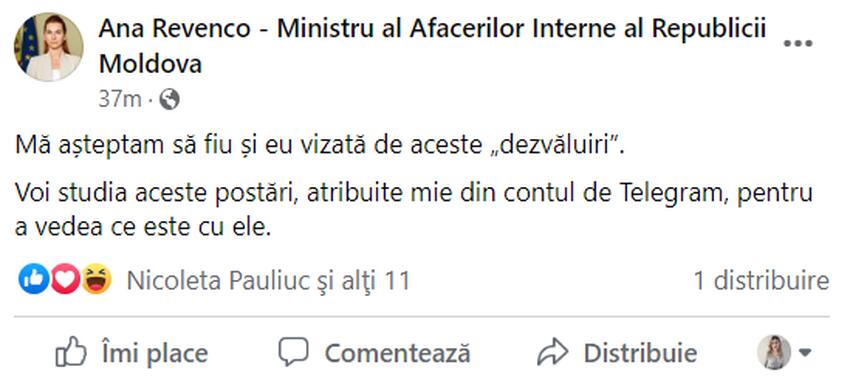Open Ana Revenco's profile picture
Image resolution: width=850 pixels, height=387 pixels.
(x=49, y=47)
